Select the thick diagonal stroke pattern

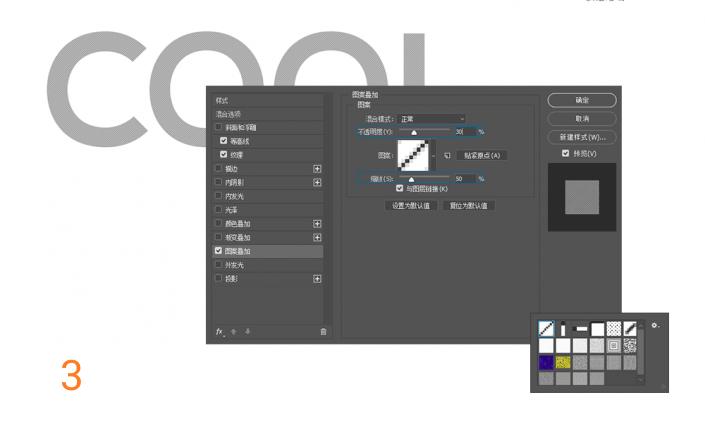click(x=630, y=329)
